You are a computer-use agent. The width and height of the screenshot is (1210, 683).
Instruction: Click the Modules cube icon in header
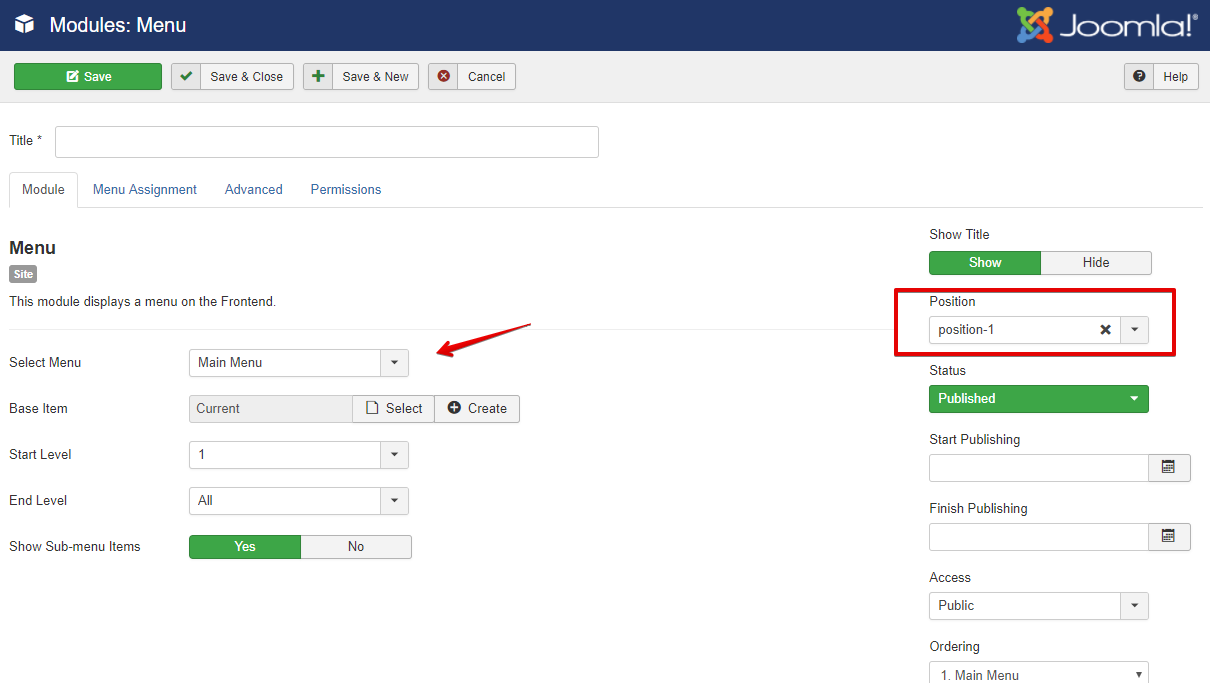(24, 25)
